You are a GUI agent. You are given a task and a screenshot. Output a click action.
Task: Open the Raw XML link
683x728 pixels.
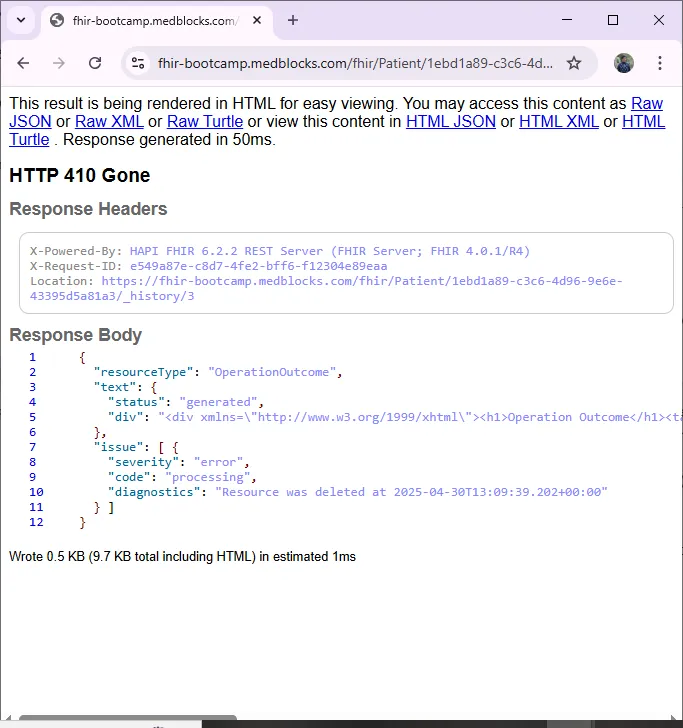click(x=108, y=121)
